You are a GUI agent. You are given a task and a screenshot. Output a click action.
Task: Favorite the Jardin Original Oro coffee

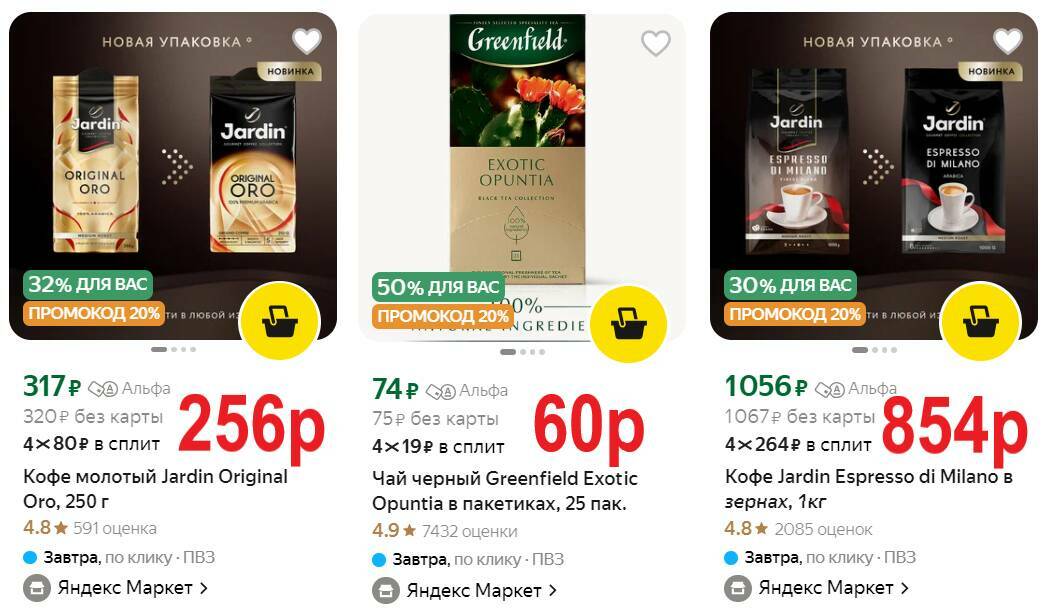tap(307, 42)
